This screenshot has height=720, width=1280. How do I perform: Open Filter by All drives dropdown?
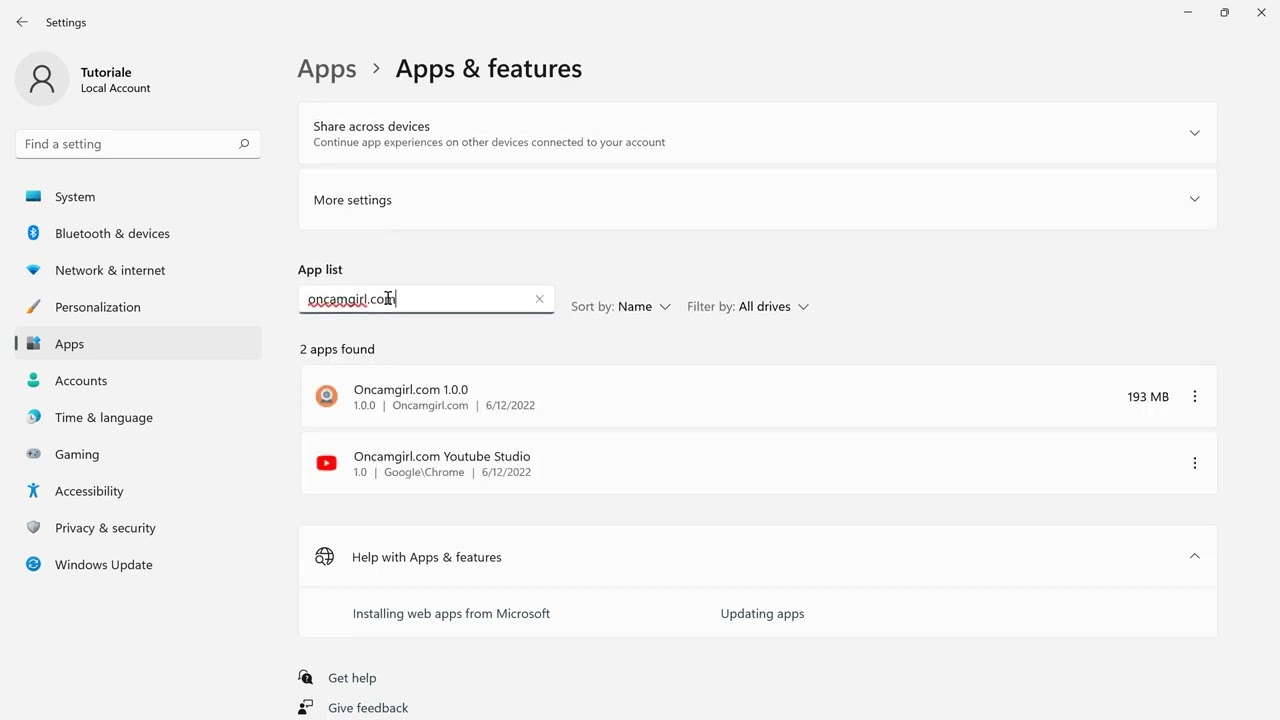(x=748, y=307)
